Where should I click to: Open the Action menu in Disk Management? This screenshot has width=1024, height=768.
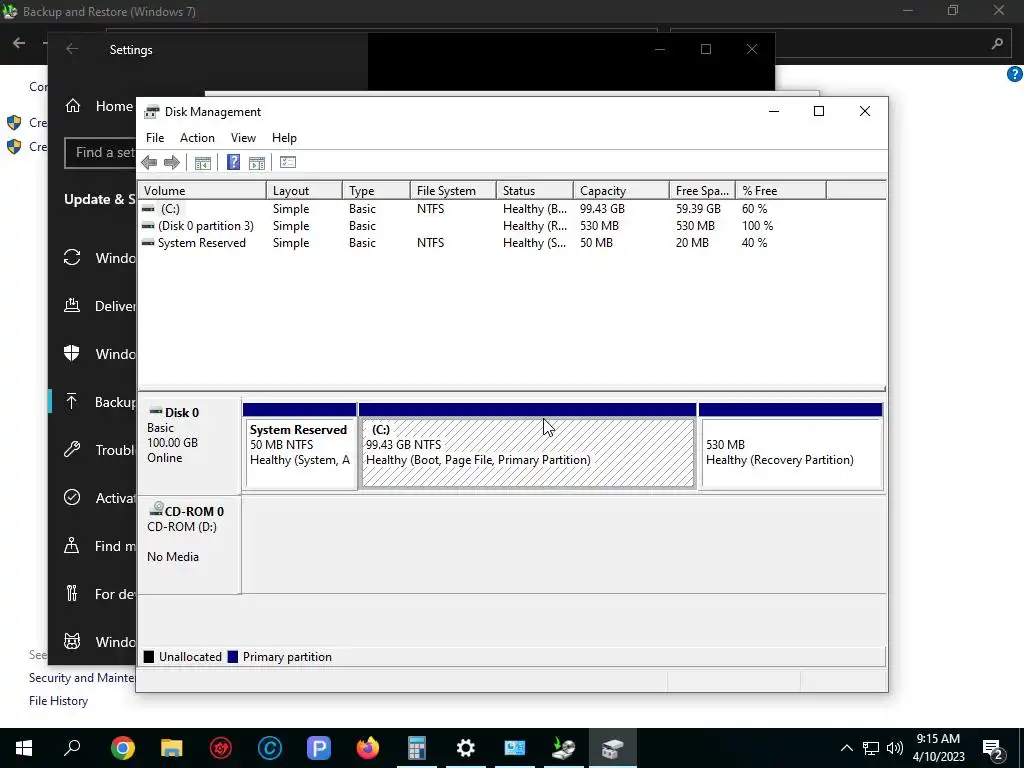[x=197, y=138]
